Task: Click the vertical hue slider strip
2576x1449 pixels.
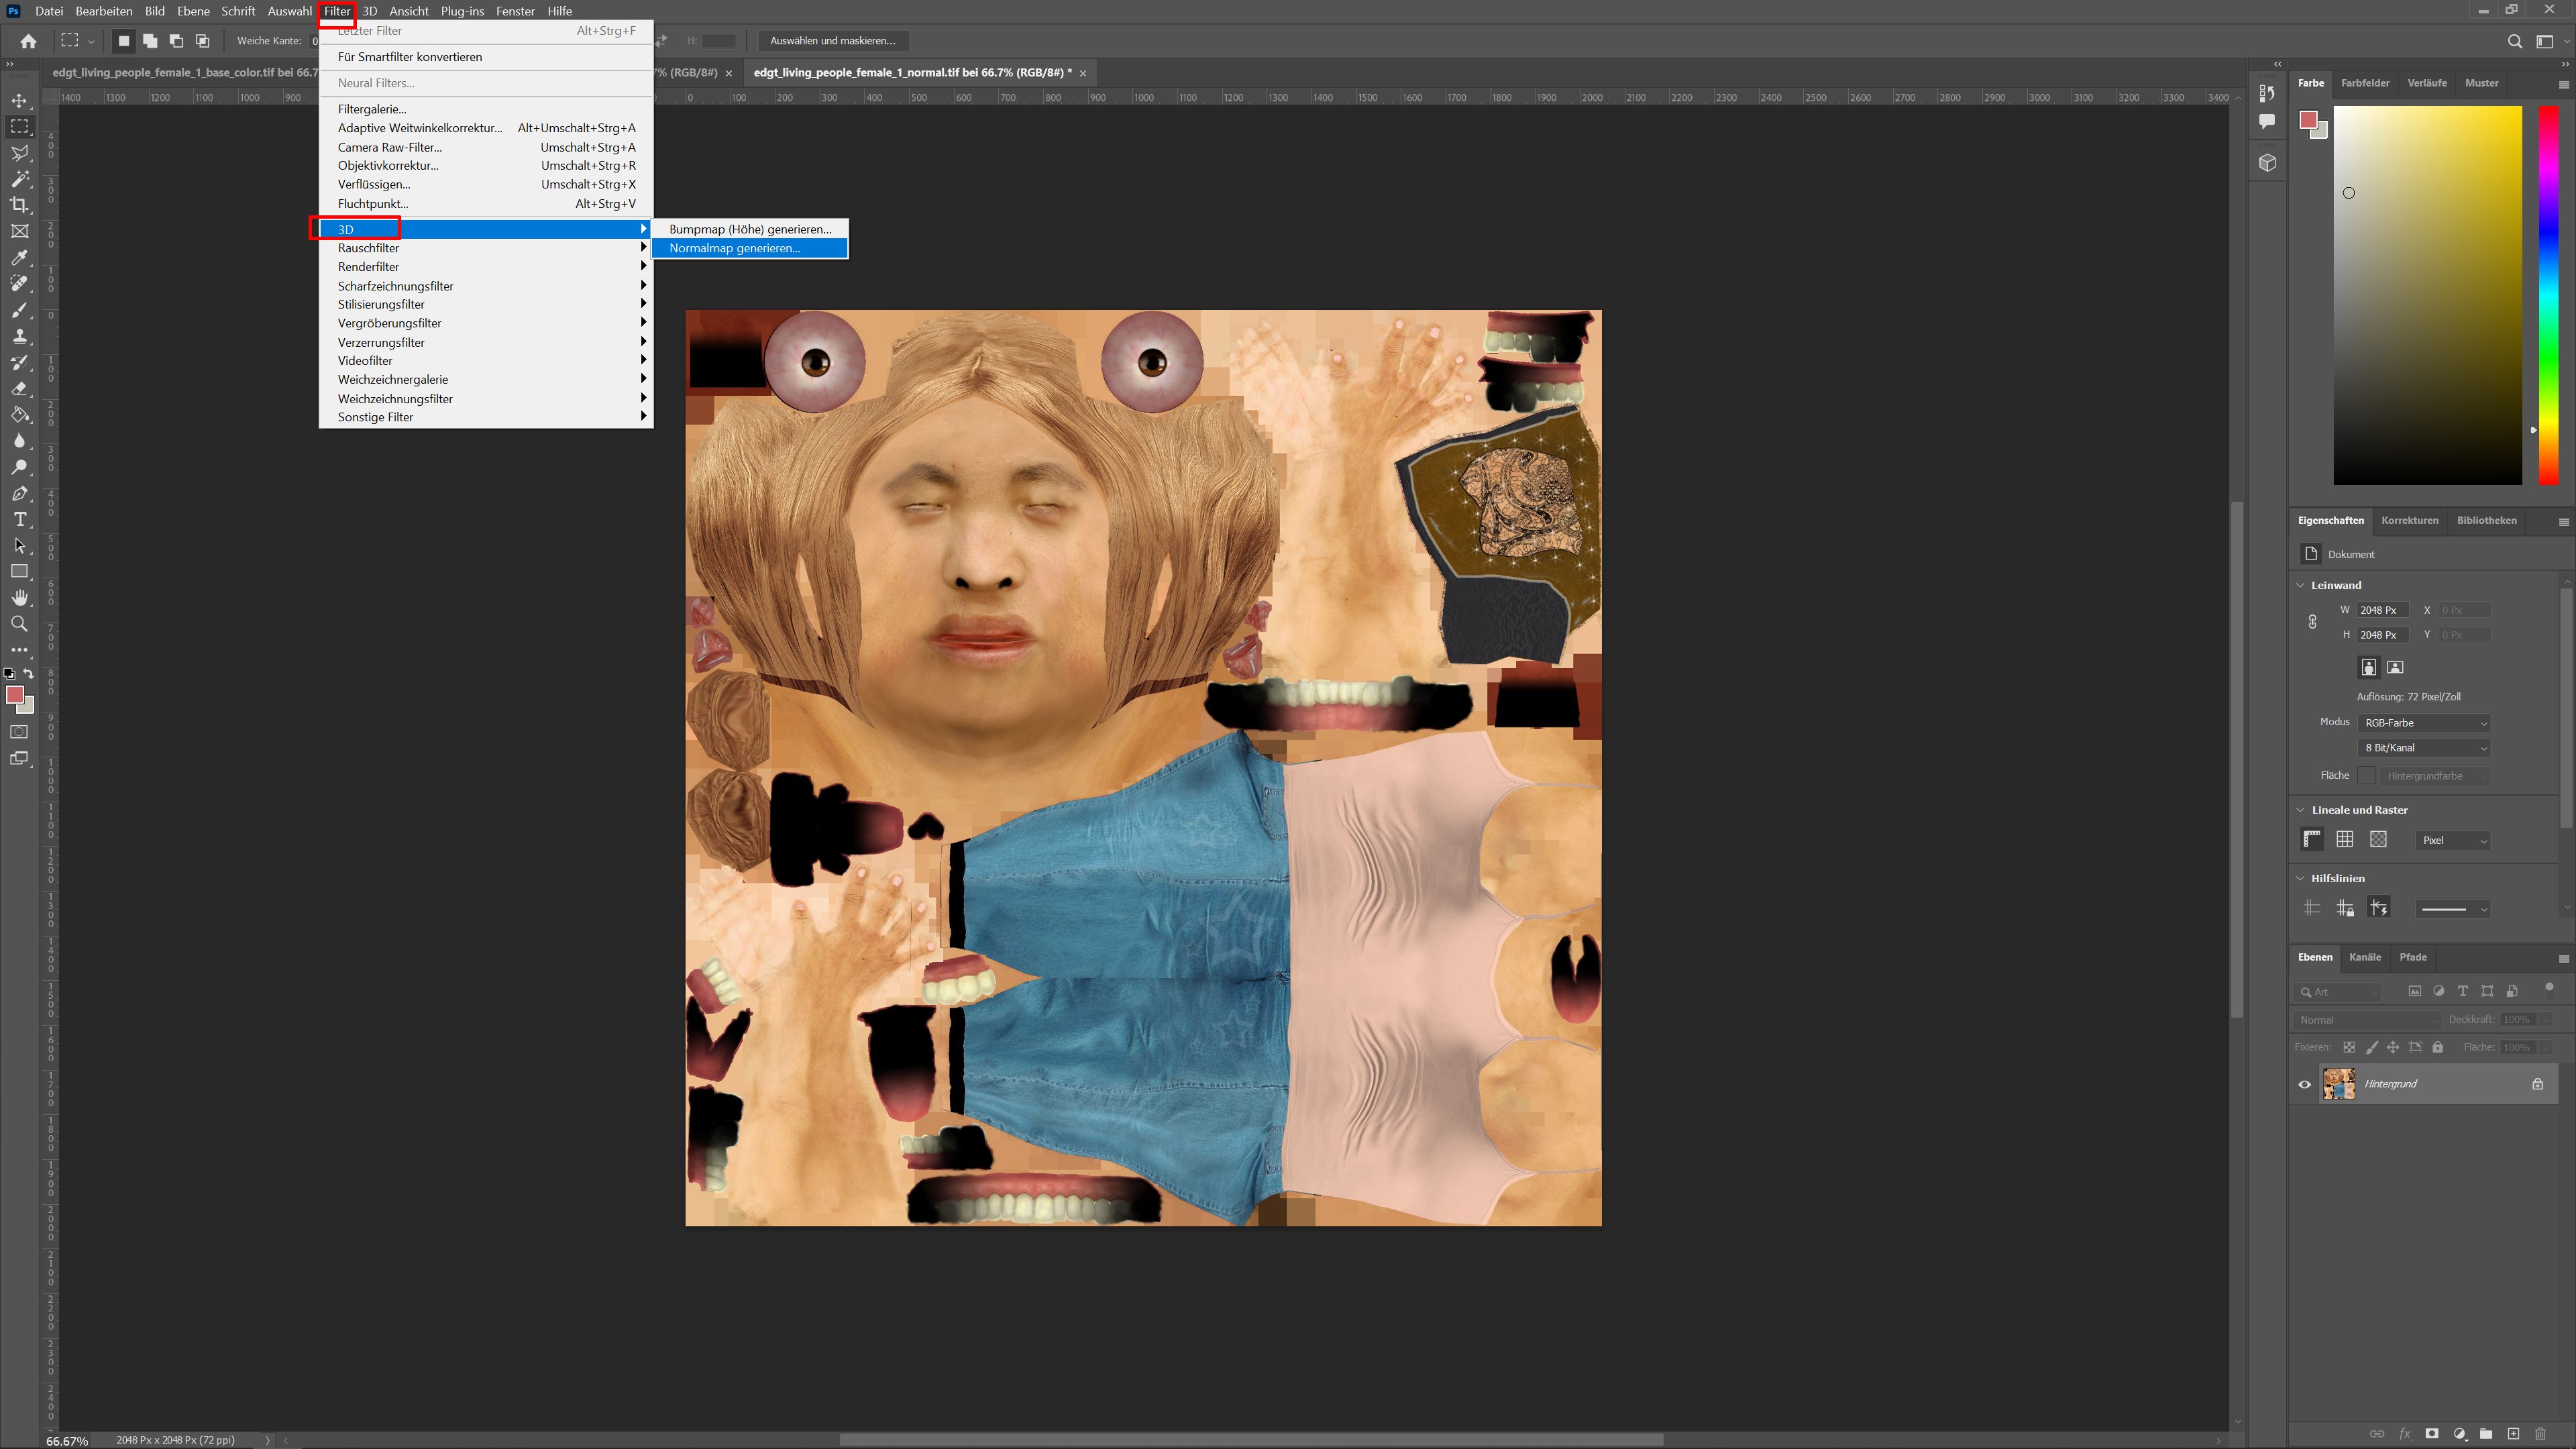Action: pyautogui.click(x=2548, y=295)
